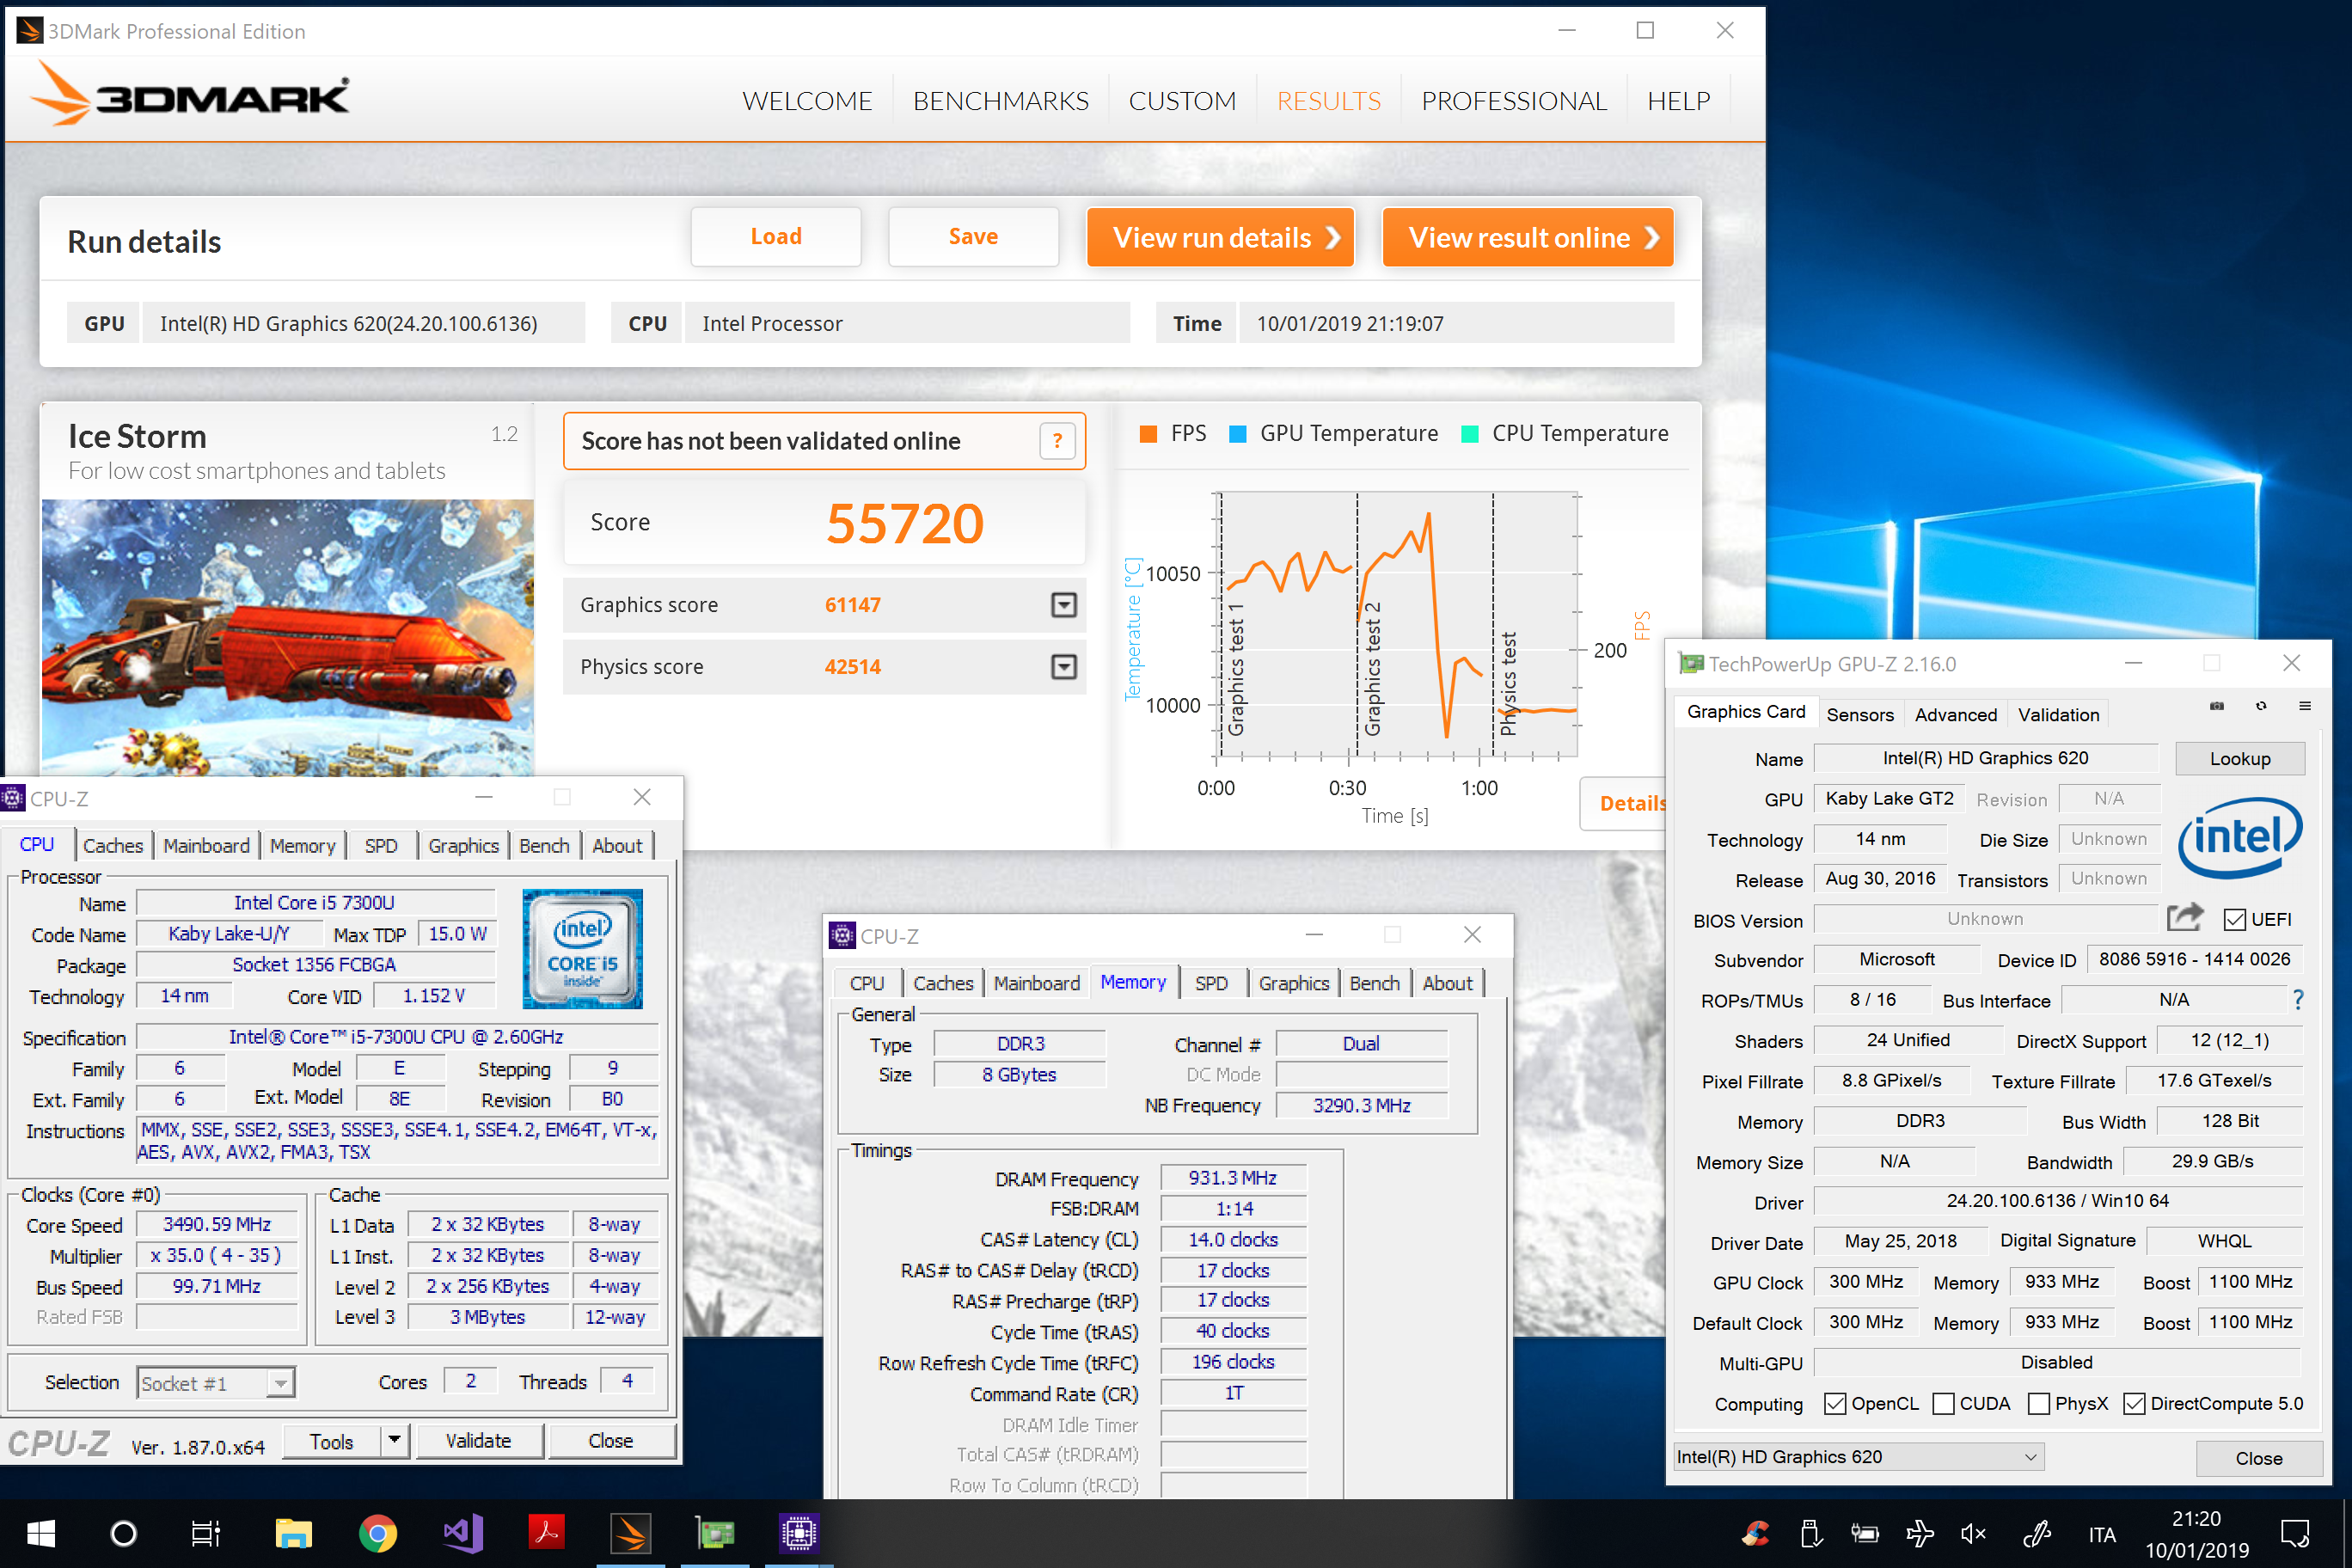Image resolution: width=2352 pixels, height=1568 pixels.
Task: Click the Tools button in CPU-Z
Action: (x=331, y=1440)
